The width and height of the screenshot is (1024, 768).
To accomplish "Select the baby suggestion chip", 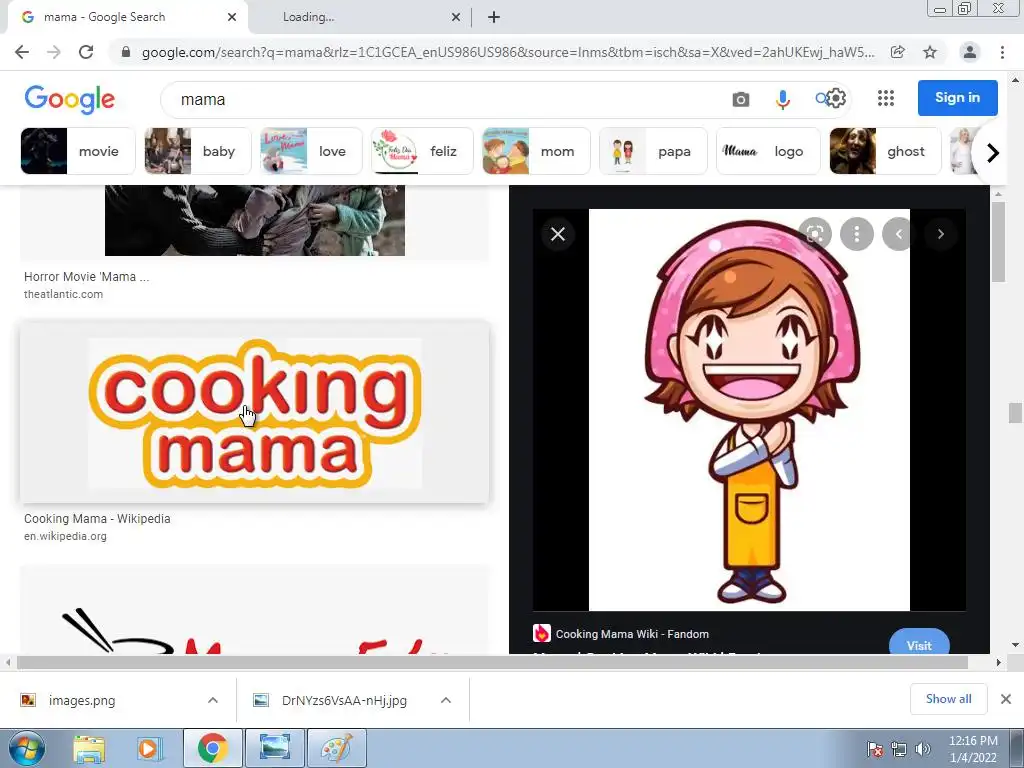I will pos(198,152).
